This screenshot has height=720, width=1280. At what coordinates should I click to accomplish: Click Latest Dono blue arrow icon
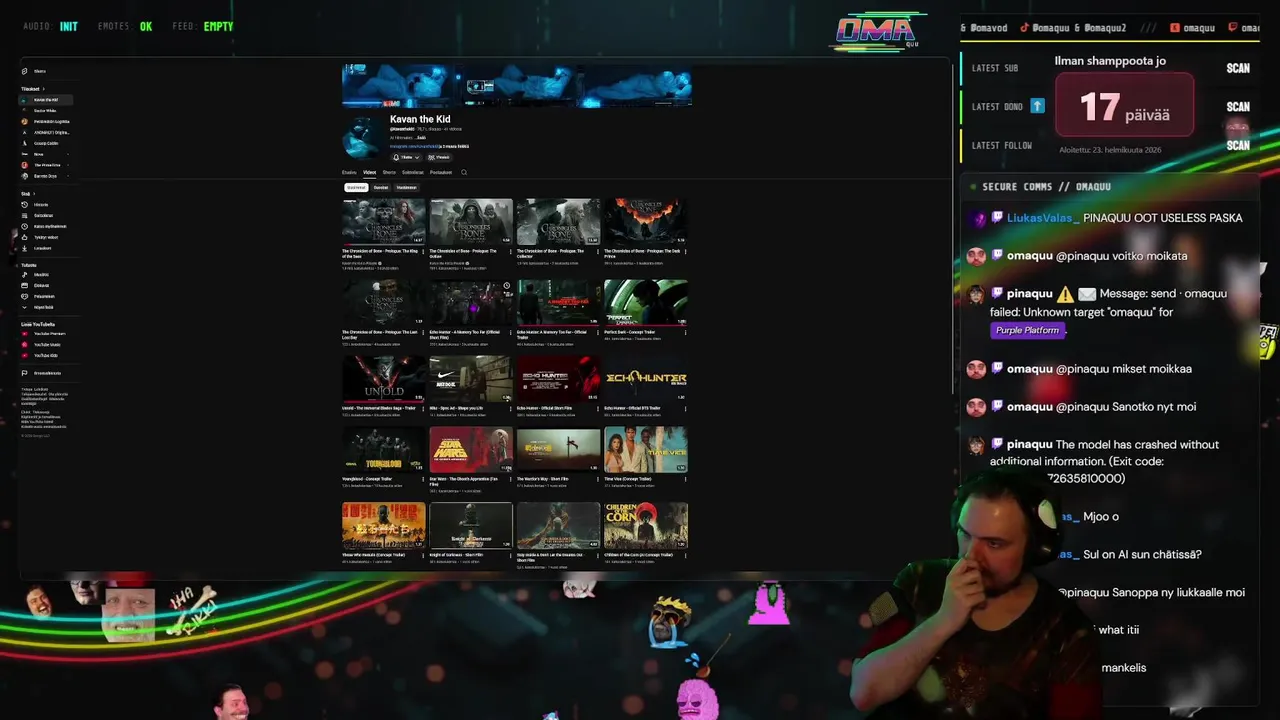click(x=1037, y=106)
